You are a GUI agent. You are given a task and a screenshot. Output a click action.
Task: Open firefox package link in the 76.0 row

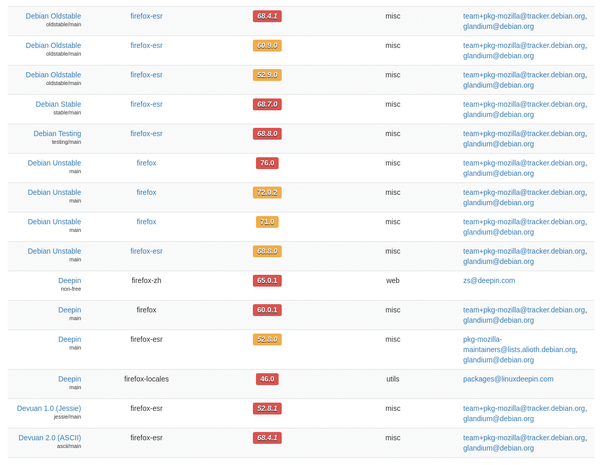147,163
